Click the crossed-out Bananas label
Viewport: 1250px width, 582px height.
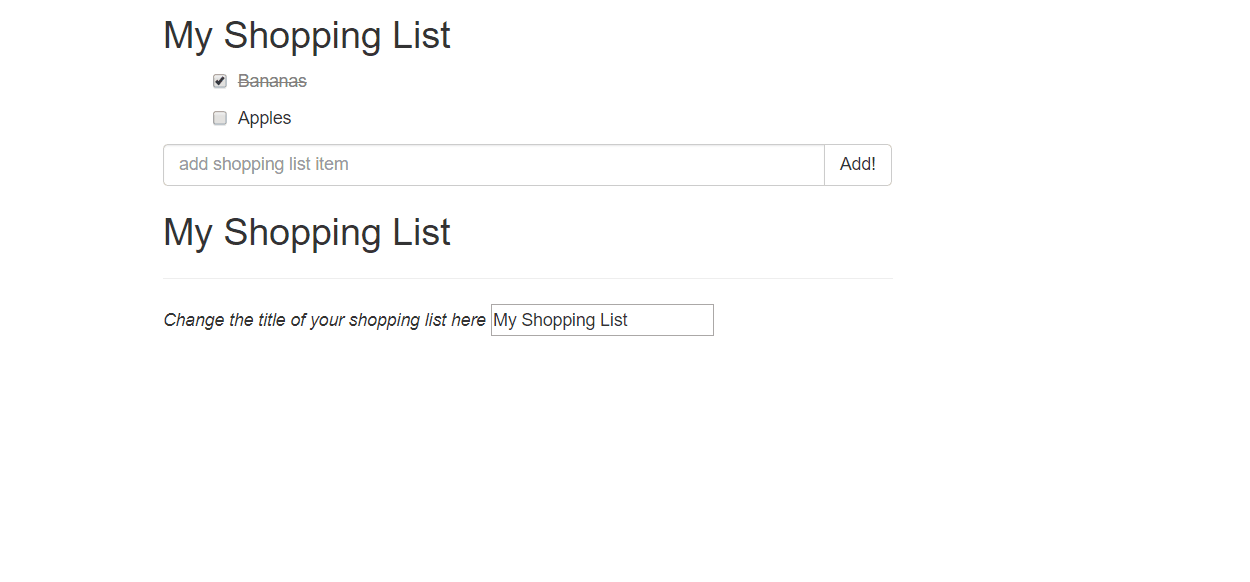[x=272, y=81]
